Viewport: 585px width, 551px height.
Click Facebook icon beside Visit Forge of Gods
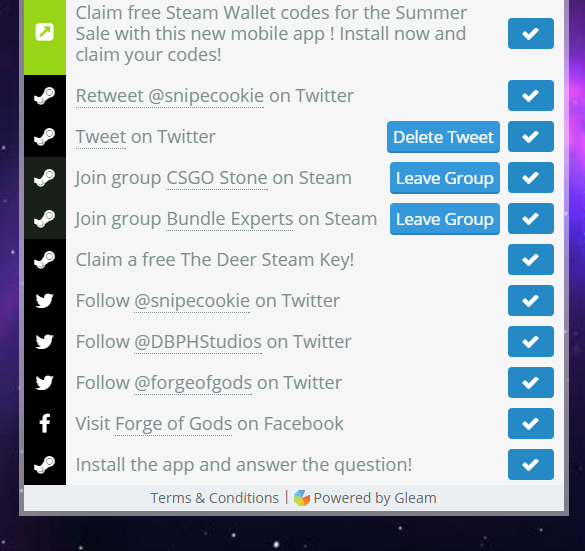point(45,423)
